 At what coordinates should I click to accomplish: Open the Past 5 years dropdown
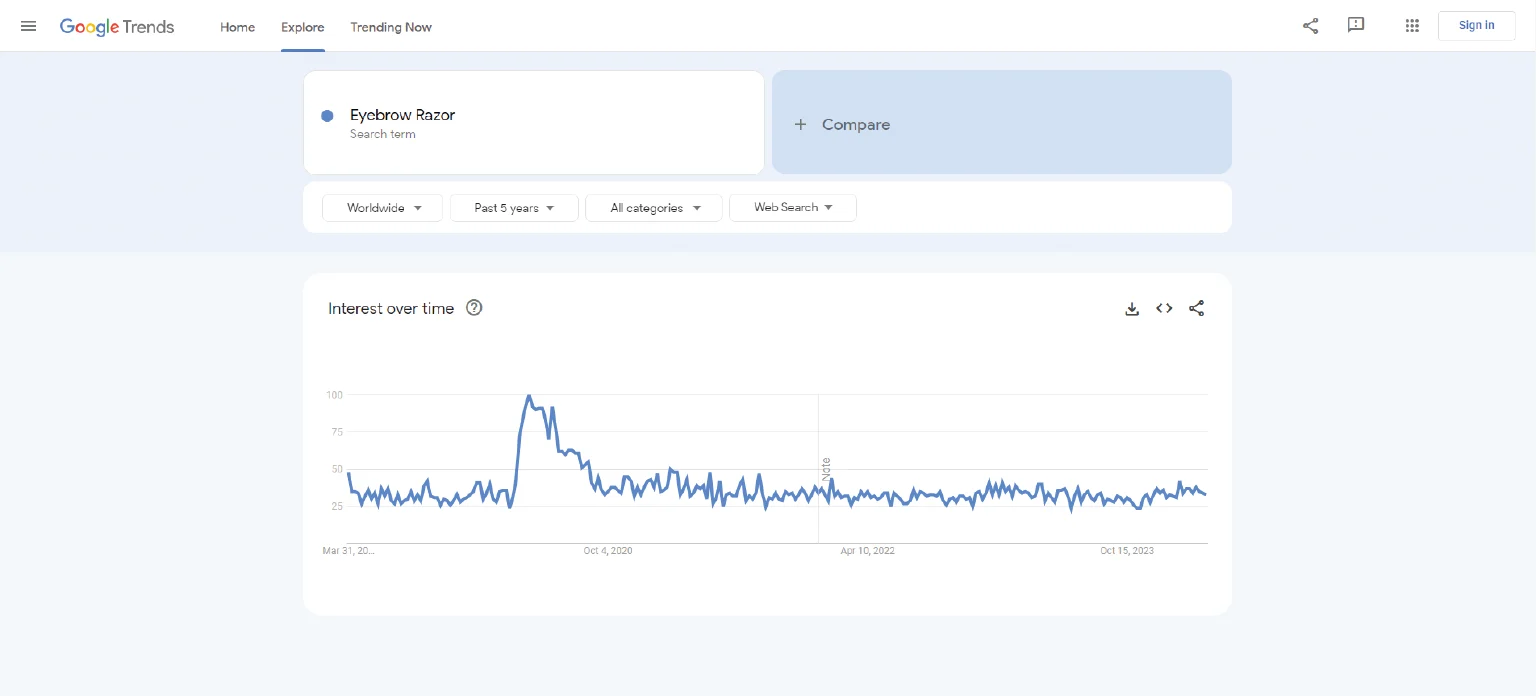point(514,208)
